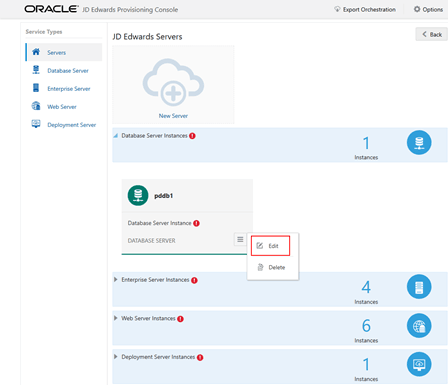Click the DATABASE SERVER label on card

151,241
